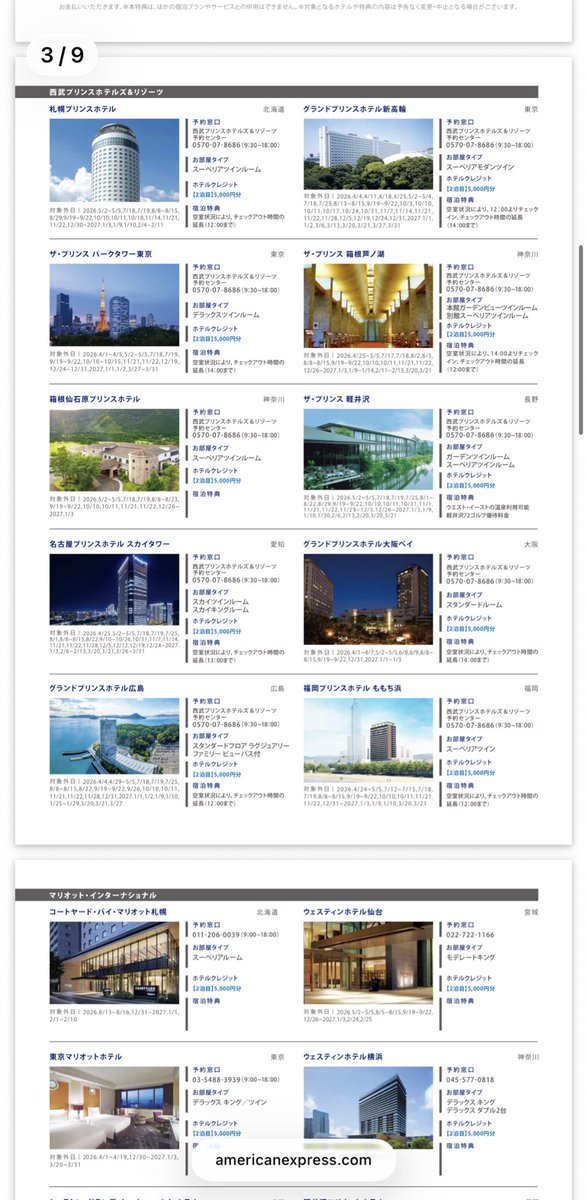This screenshot has height=1200, width=587.
Task: Click the 広島 prefecture label
Action: click(x=277, y=689)
